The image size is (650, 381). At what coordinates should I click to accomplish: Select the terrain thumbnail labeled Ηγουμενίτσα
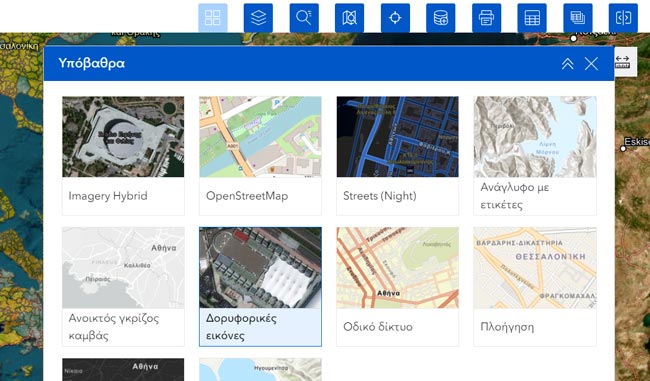point(260,369)
